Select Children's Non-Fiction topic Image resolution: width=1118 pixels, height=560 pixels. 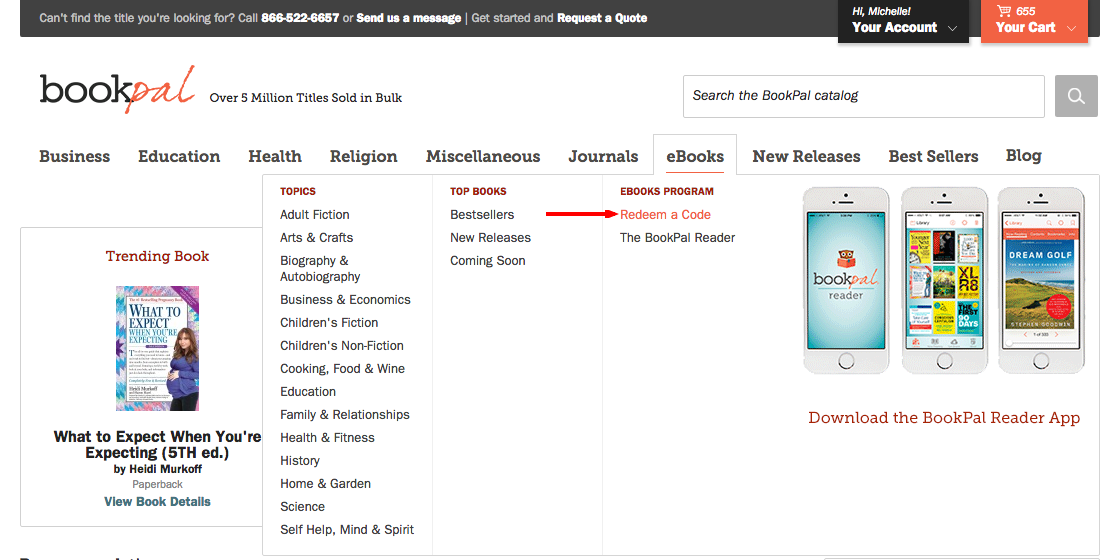coord(342,345)
